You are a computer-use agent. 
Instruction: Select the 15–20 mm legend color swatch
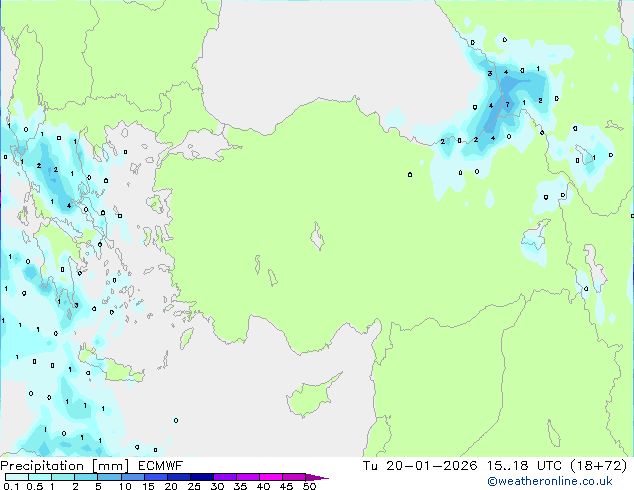156,477
